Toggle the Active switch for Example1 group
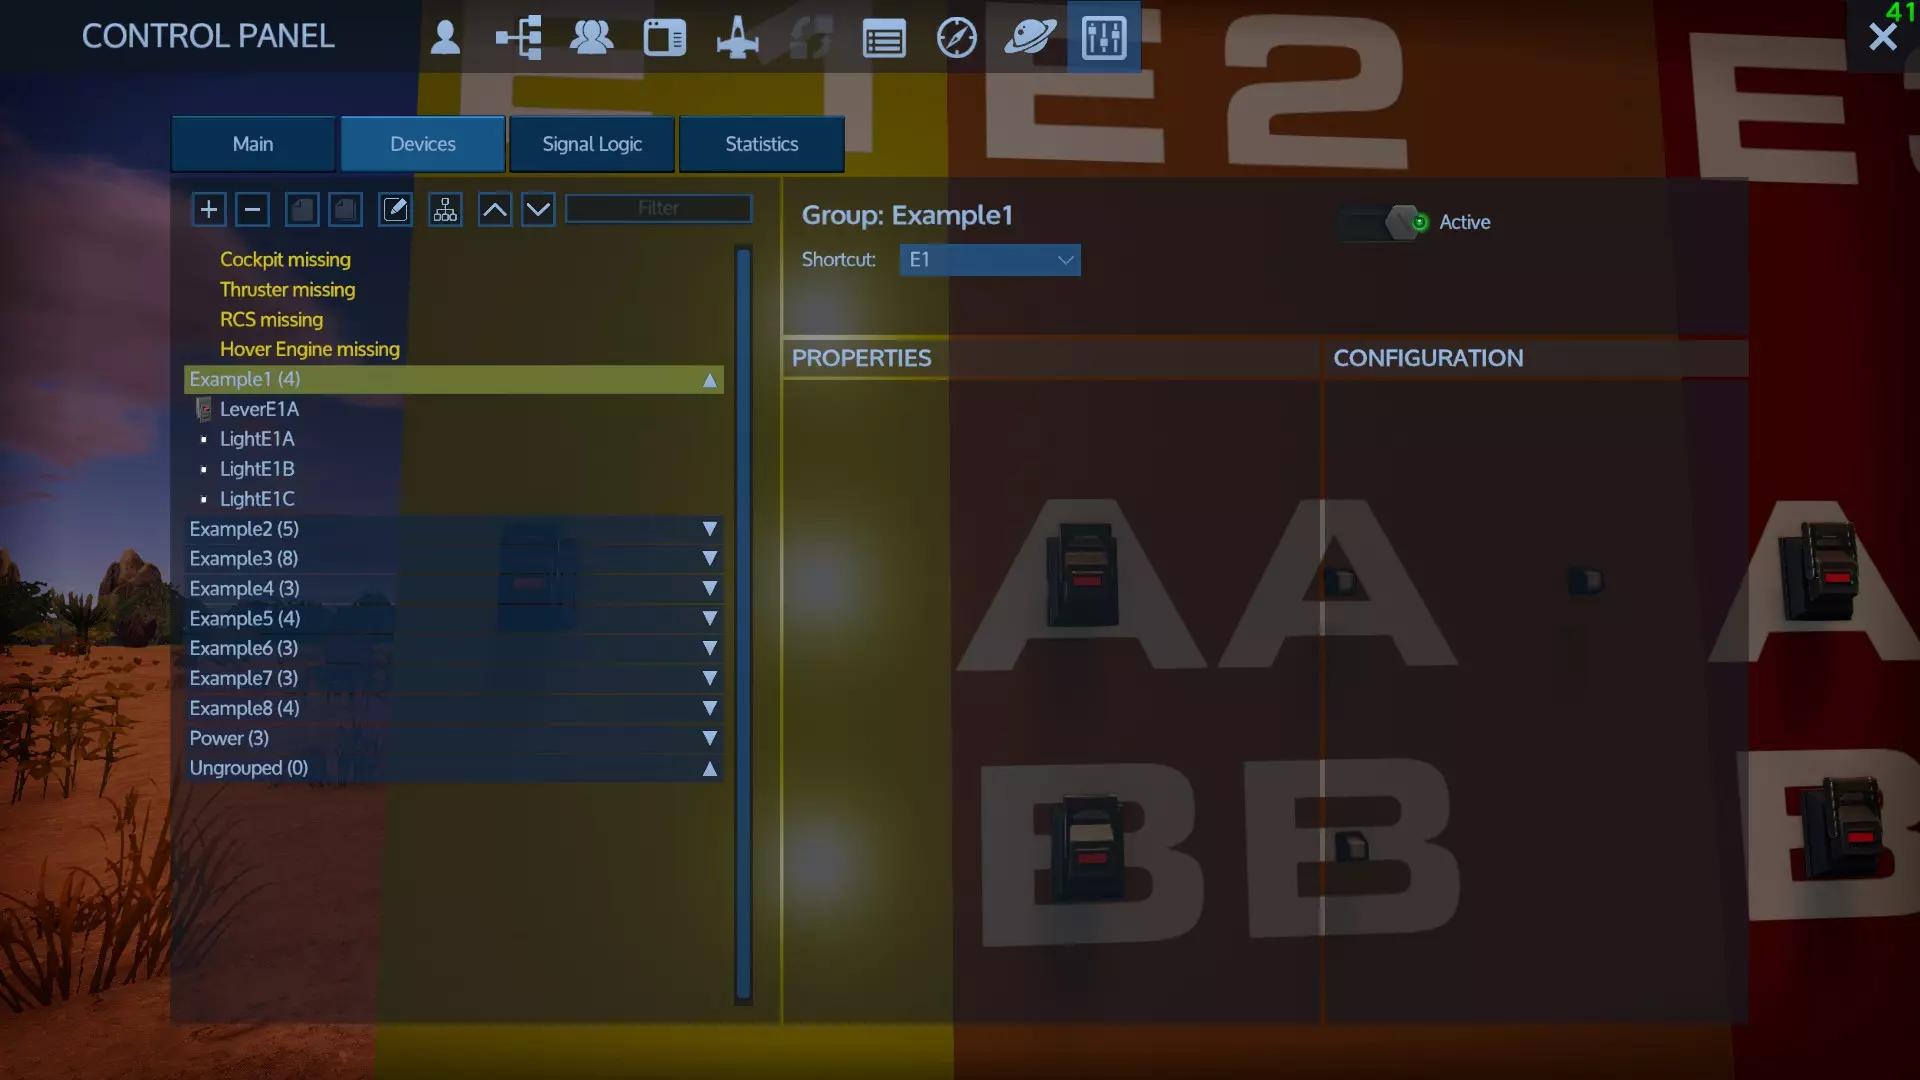This screenshot has width=1920, height=1080. pyautogui.click(x=1385, y=222)
